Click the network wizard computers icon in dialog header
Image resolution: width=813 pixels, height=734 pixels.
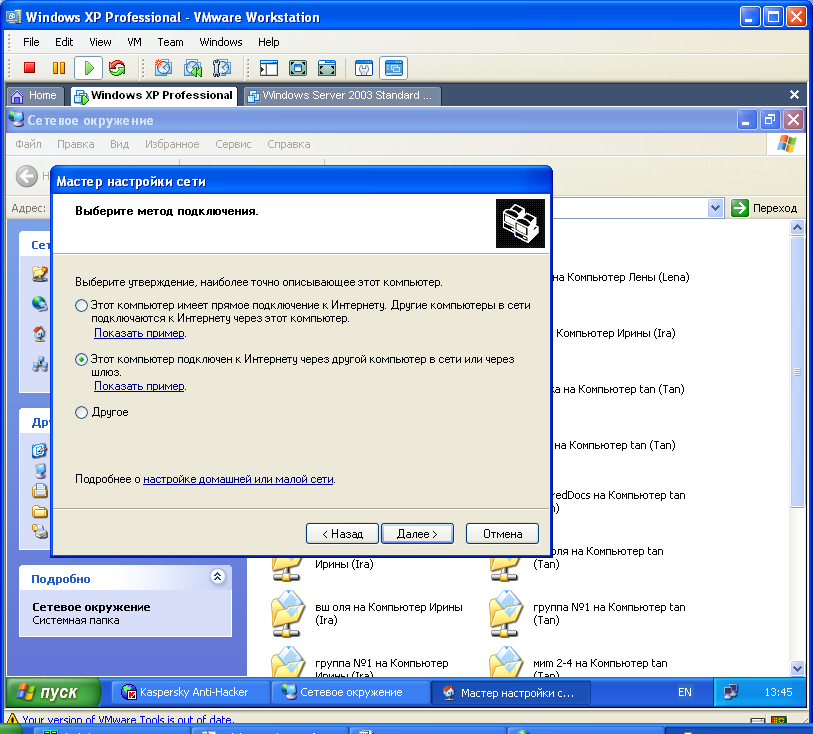click(520, 223)
